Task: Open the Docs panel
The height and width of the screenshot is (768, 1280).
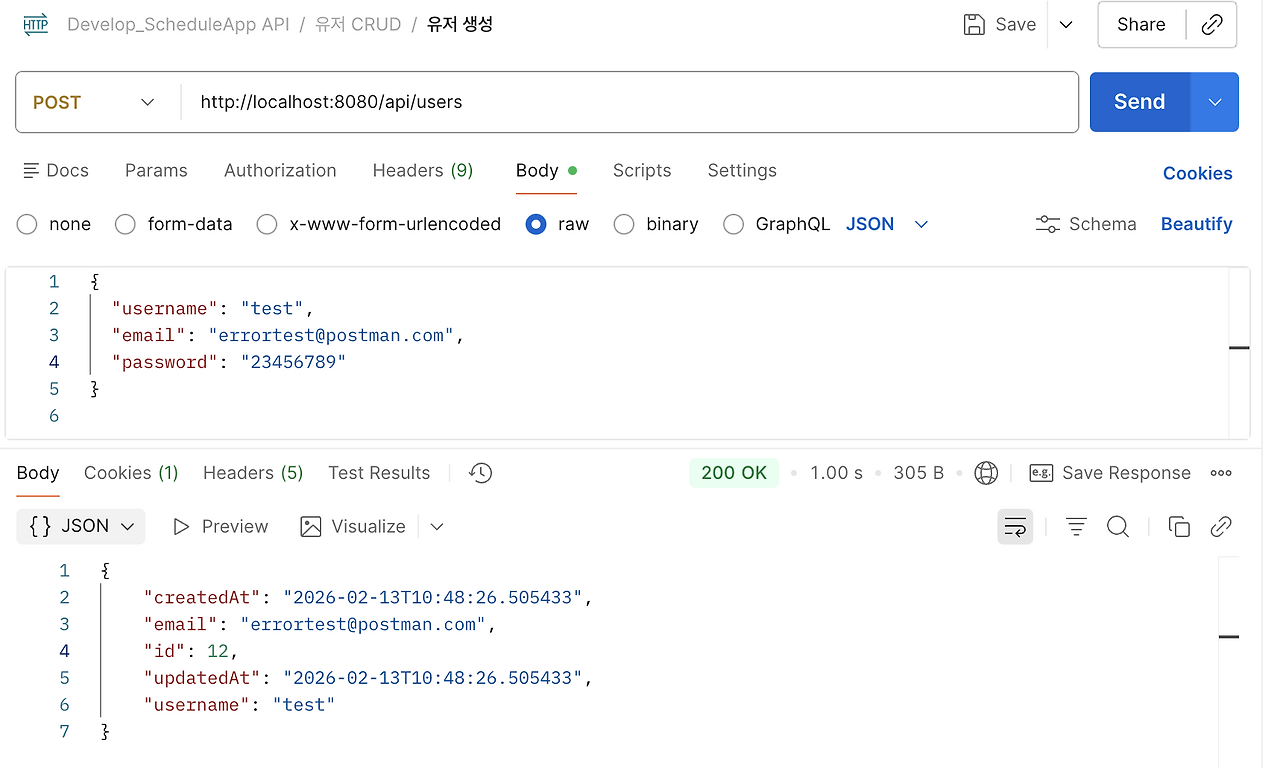Action: coord(56,170)
